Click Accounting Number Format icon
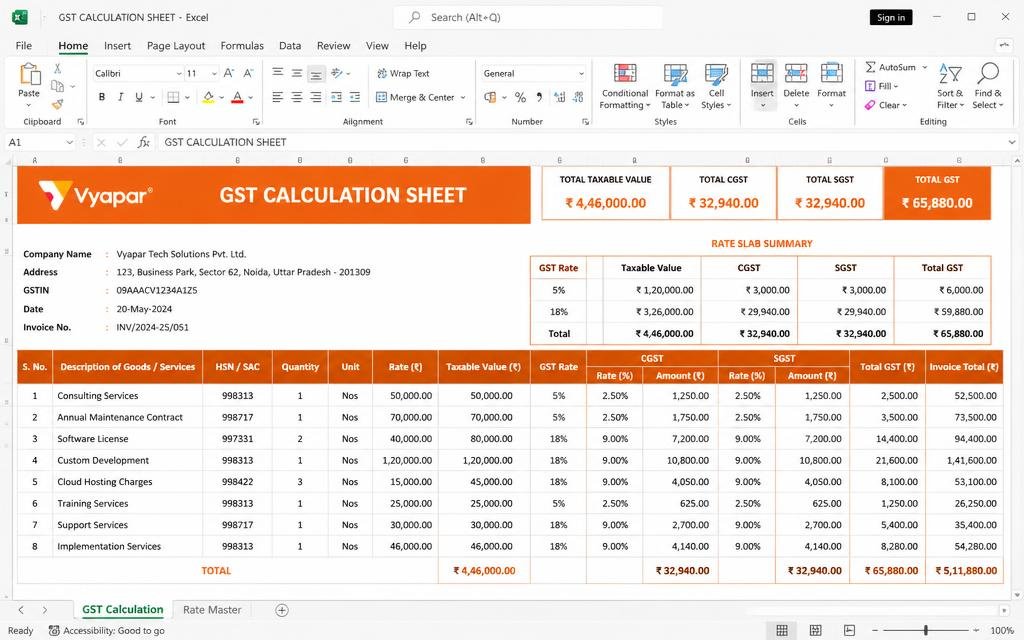 (490, 97)
